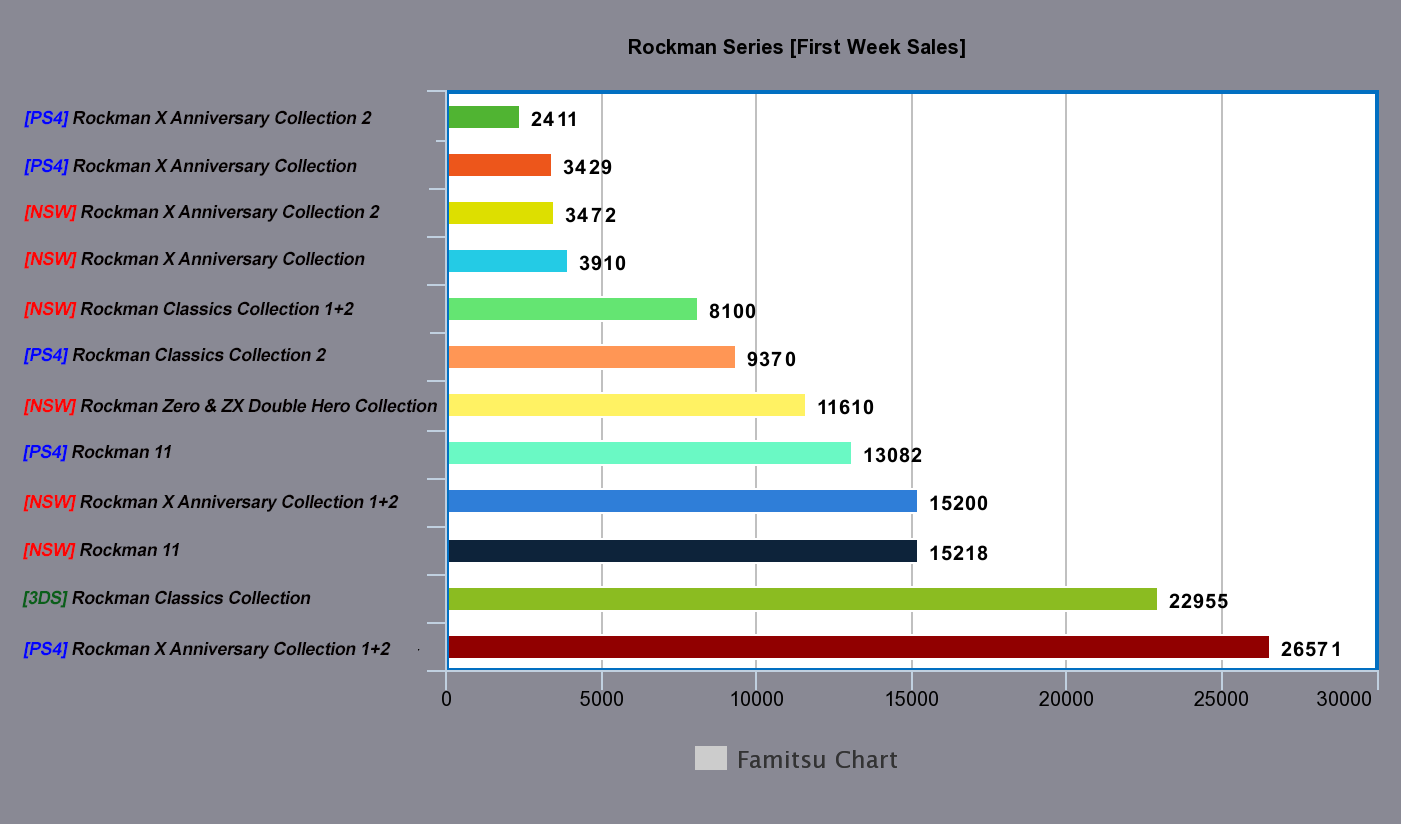Screen dimensions: 1401x824
Task: Click label [PS4] Rockman X Anniversary Collection
Action: (191, 166)
